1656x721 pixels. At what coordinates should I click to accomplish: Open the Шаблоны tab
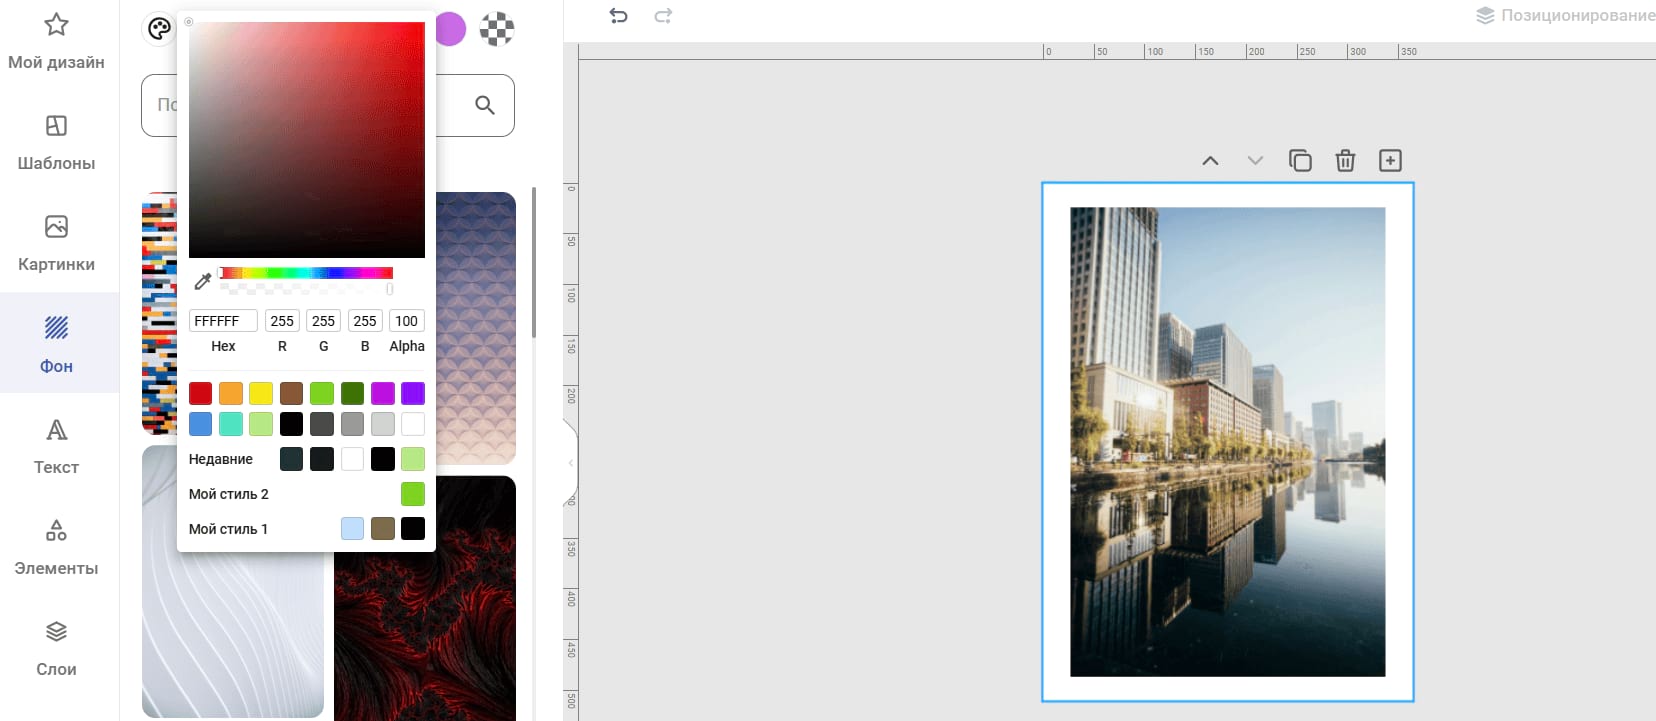point(57,141)
